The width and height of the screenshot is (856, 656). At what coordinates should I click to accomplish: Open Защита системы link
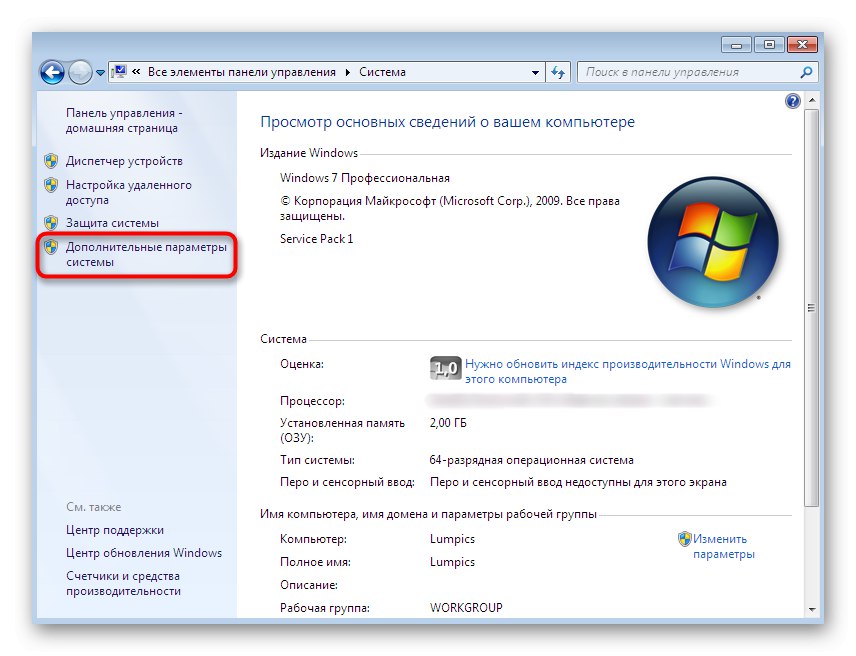coord(112,223)
